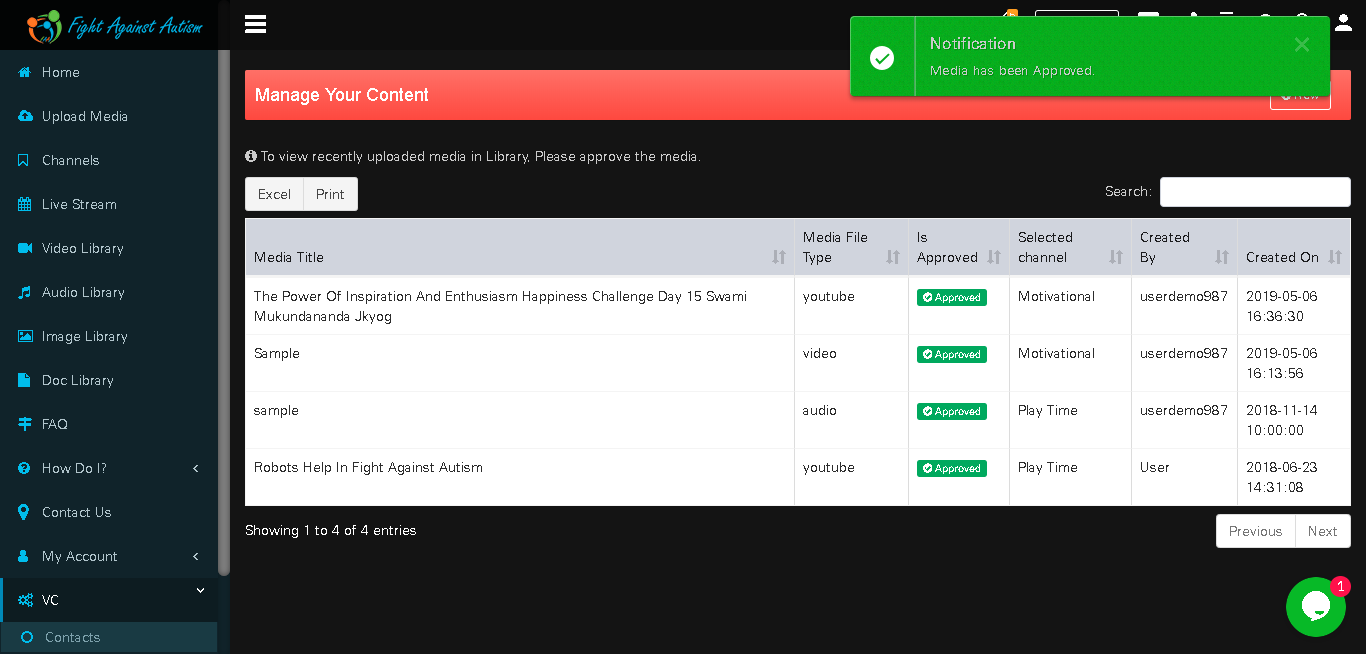Select Contacts under the VC section
This screenshot has width=1366, height=654.
108,637
